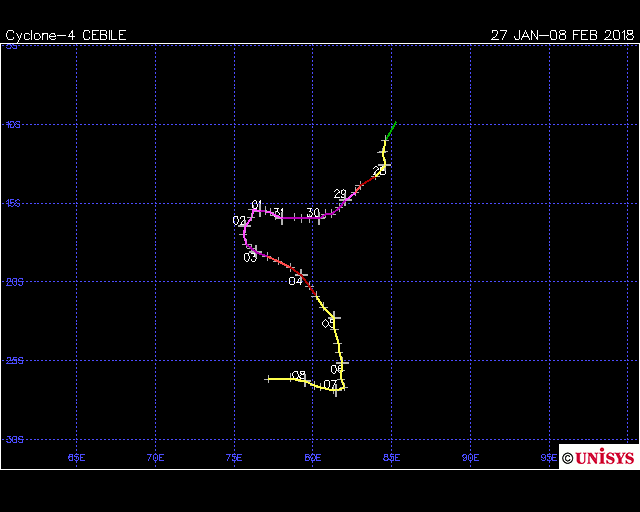The width and height of the screenshot is (640, 512).
Task: Select the track marker labeled 28
Action: [x=380, y=171]
